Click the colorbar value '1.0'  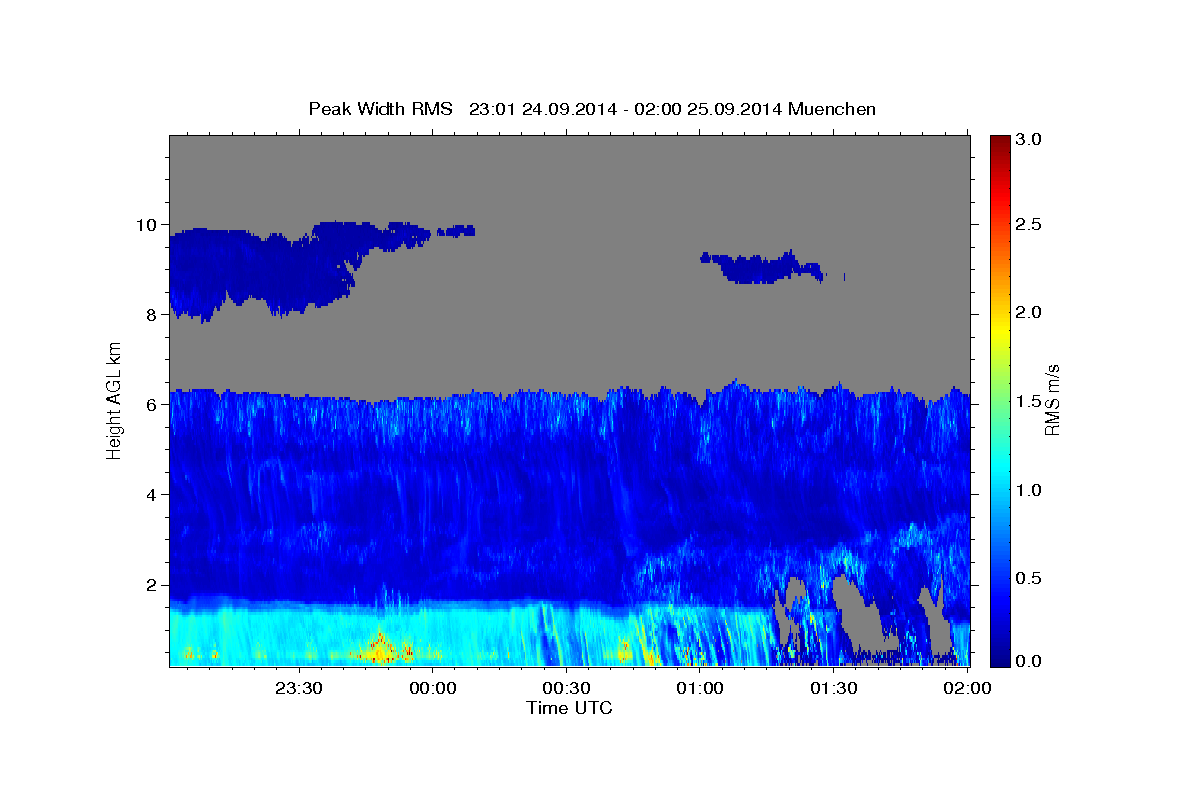[x=1030, y=490]
